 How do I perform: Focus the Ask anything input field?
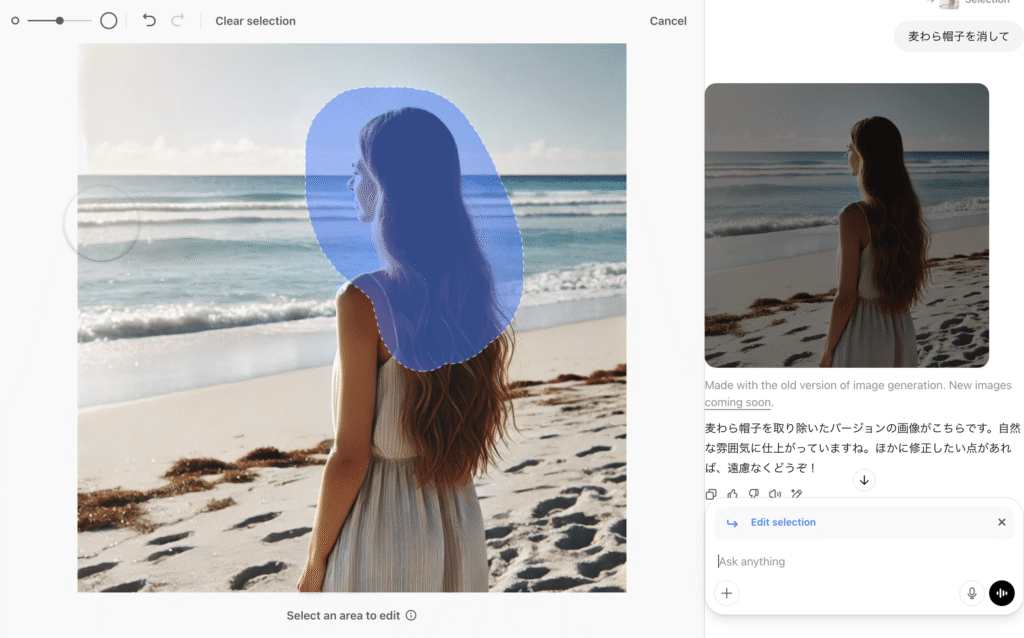point(863,562)
